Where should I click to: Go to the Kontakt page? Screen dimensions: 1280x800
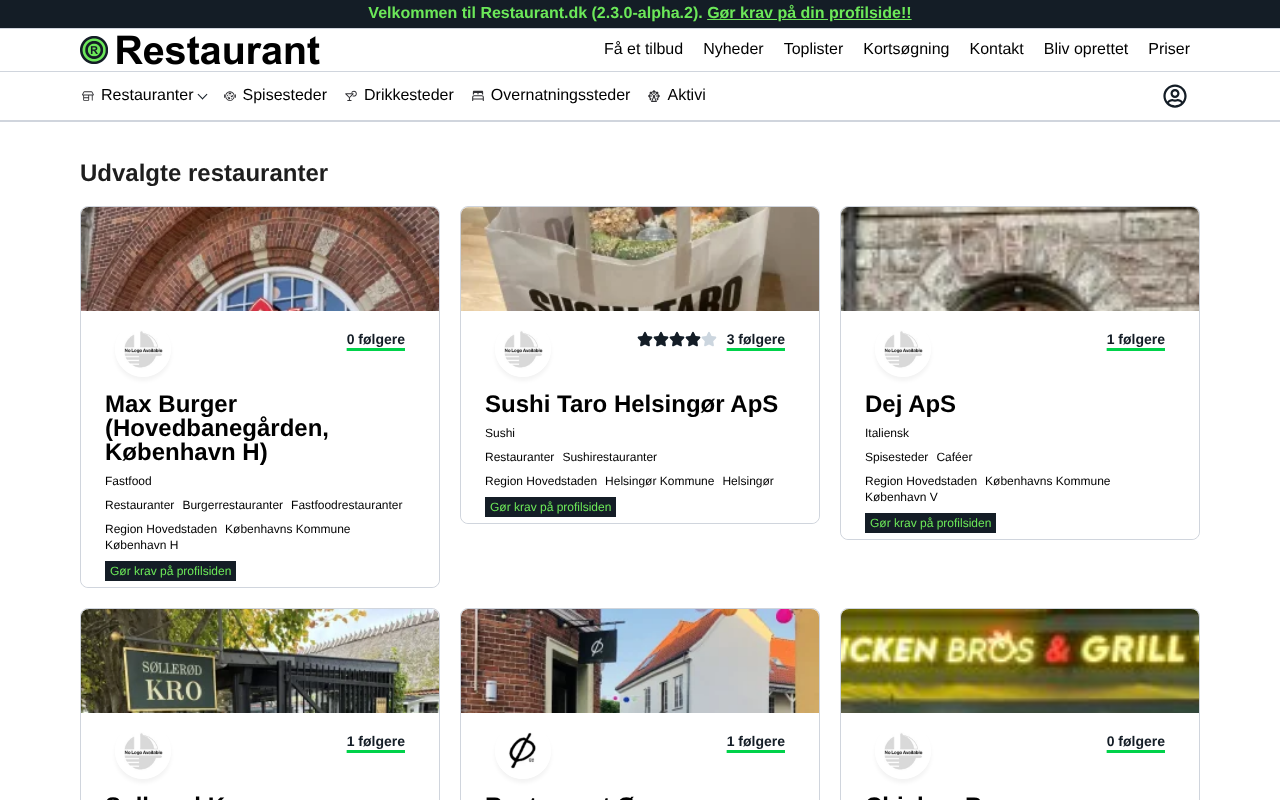[x=996, y=49]
